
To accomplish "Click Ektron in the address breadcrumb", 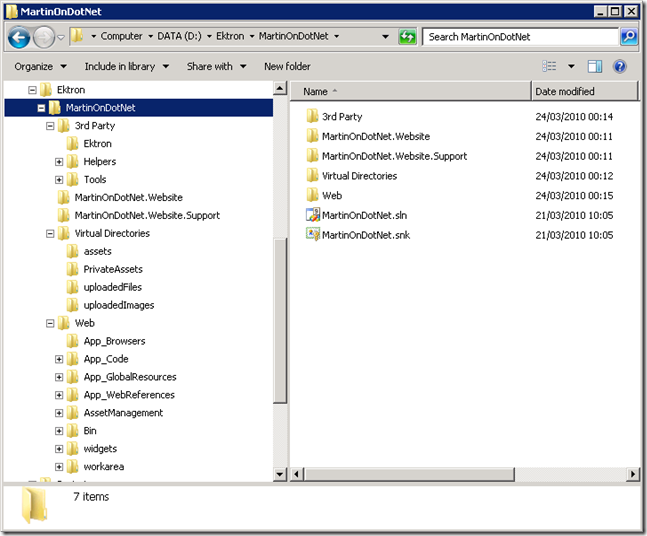I will tap(230, 36).
